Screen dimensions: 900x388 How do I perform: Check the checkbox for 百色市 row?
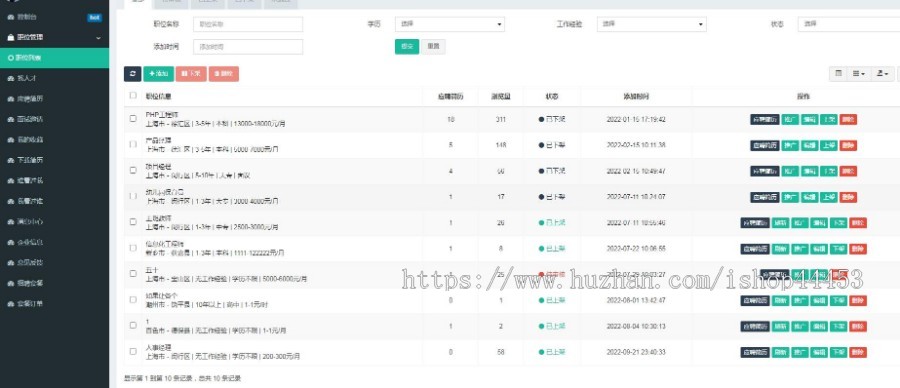(x=133, y=325)
